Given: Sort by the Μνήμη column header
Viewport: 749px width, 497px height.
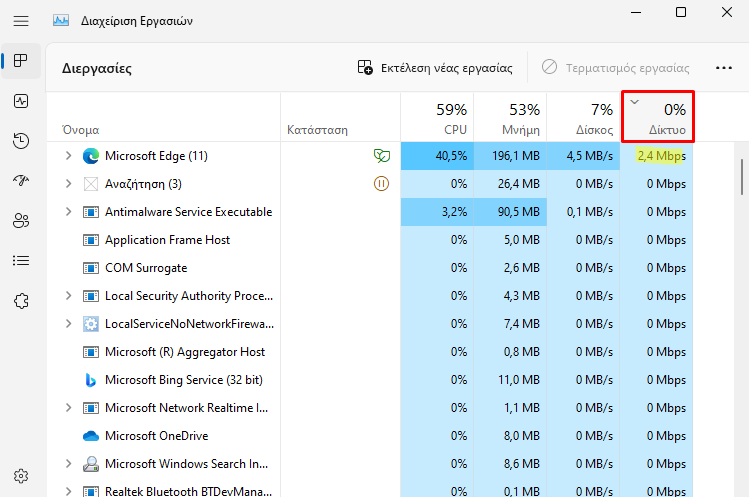Looking at the screenshot, I should pyautogui.click(x=510, y=117).
